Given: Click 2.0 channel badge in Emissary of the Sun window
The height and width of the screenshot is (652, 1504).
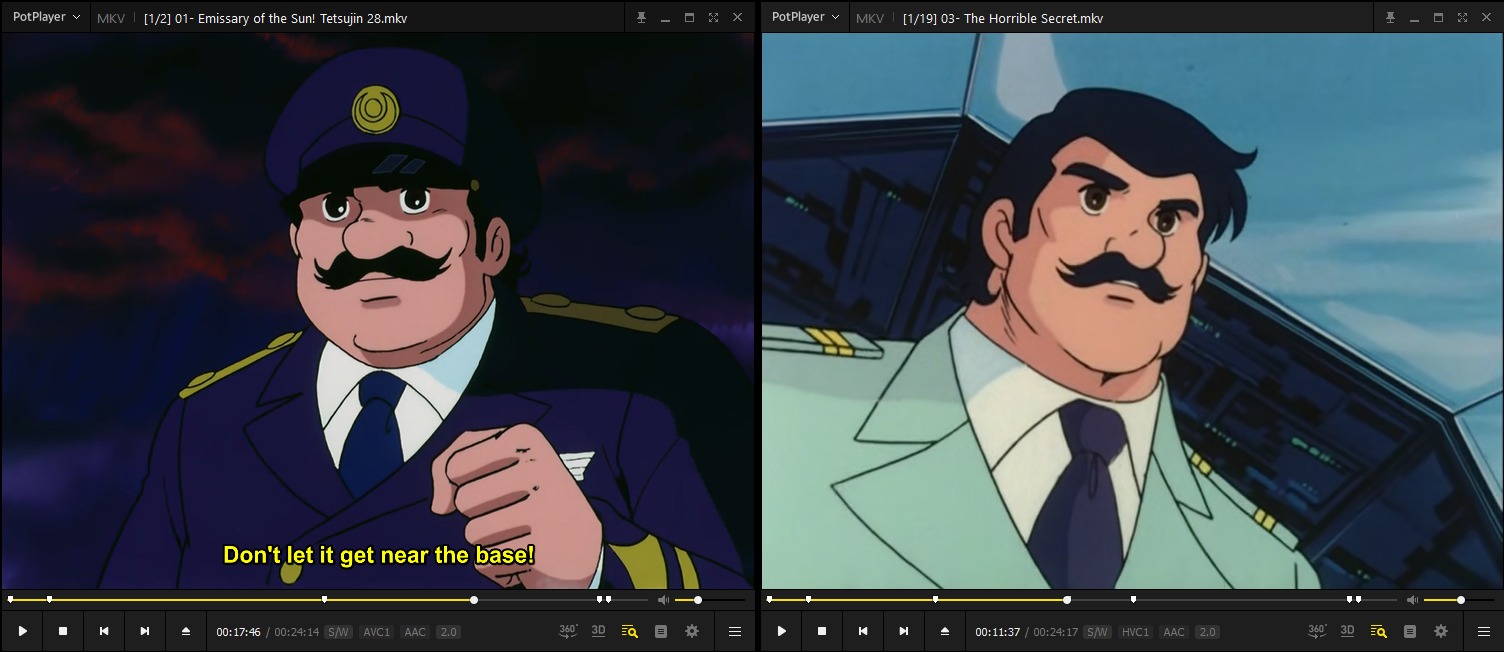Looking at the screenshot, I should click(448, 632).
